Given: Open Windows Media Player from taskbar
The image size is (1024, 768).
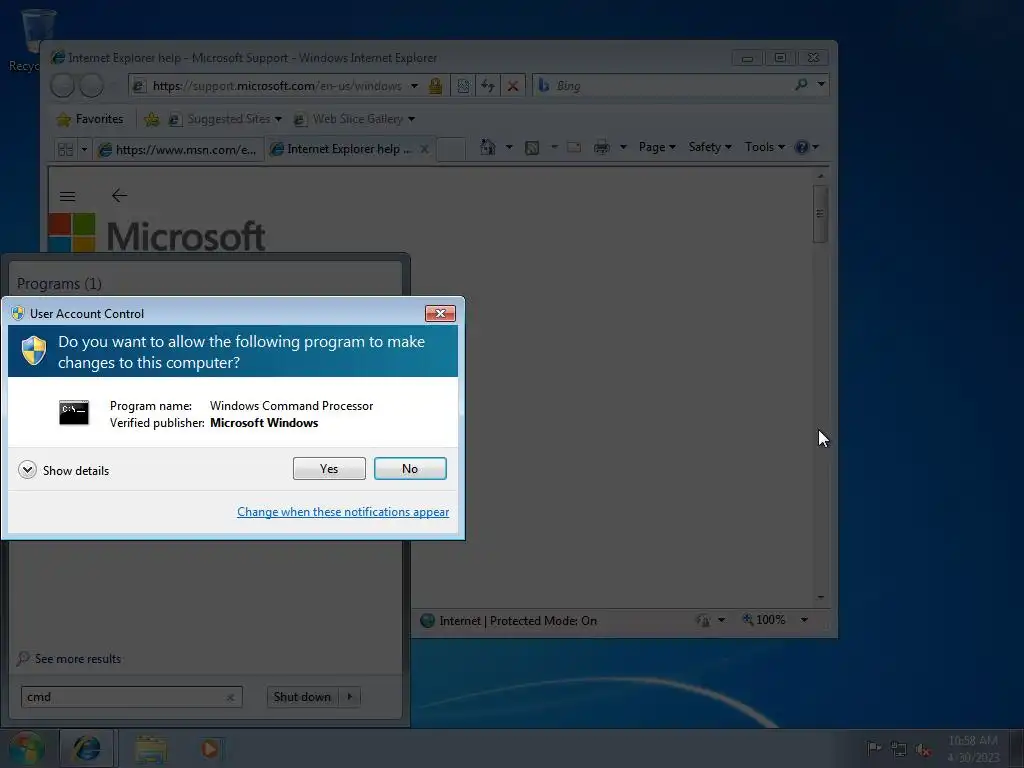Looking at the screenshot, I should (210, 749).
